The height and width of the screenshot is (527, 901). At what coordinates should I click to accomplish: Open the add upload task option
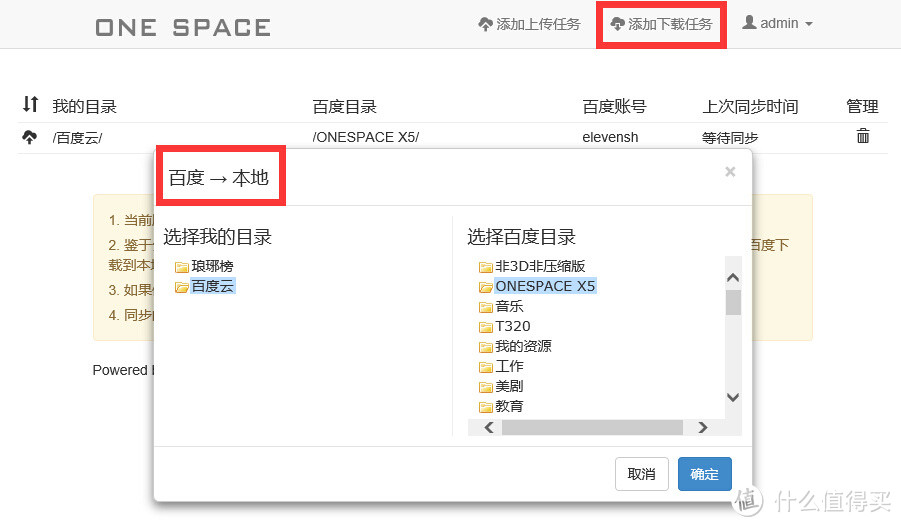pos(529,24)
